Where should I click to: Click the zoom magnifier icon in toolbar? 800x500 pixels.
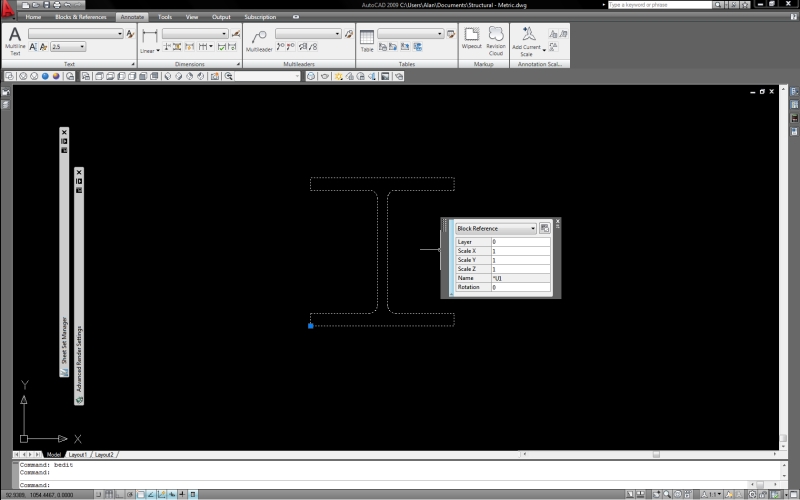229,76
